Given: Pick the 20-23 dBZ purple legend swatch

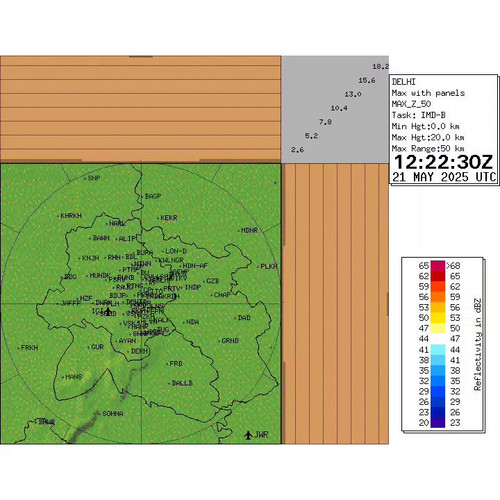Looking at the screenshot, I should point(438,423).
